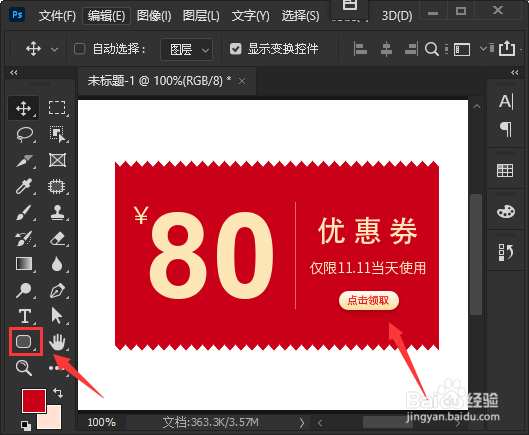Open the Color palette panel
This screenshot has height=435, width=529.
tap(506, 212)
